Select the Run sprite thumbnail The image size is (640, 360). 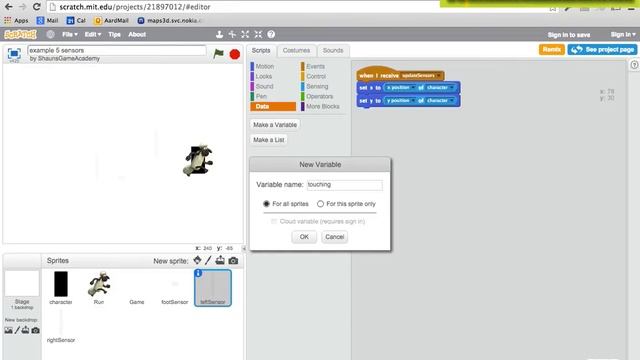99,287
